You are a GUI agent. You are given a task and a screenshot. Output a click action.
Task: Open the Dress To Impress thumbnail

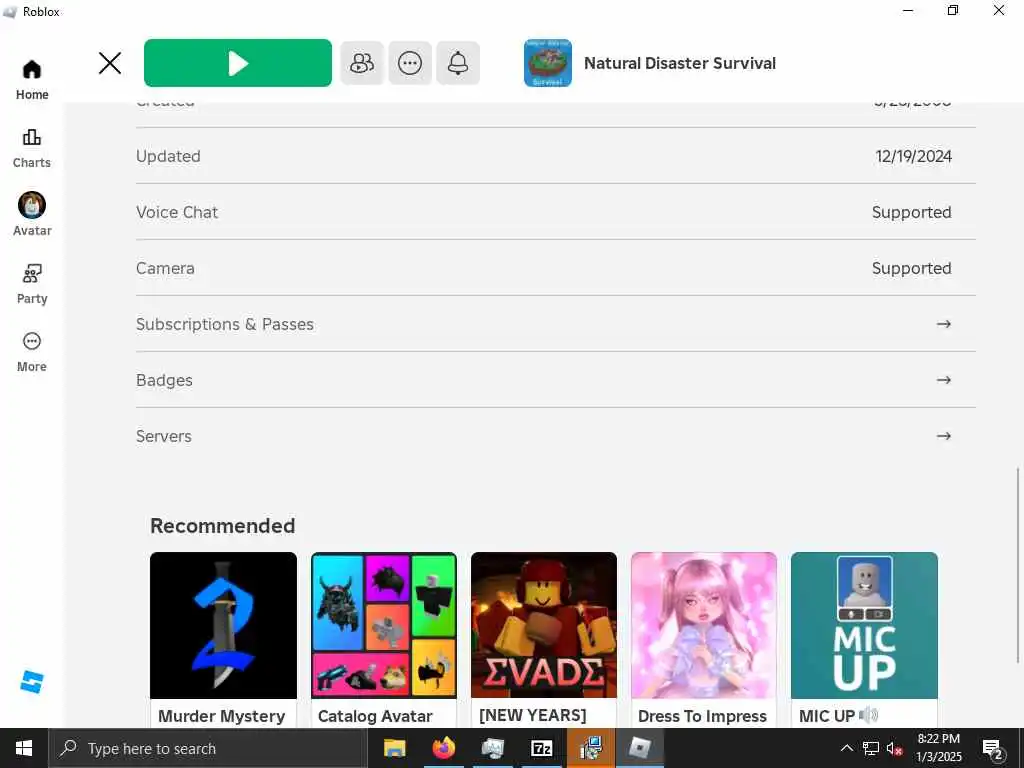point(704,626)
